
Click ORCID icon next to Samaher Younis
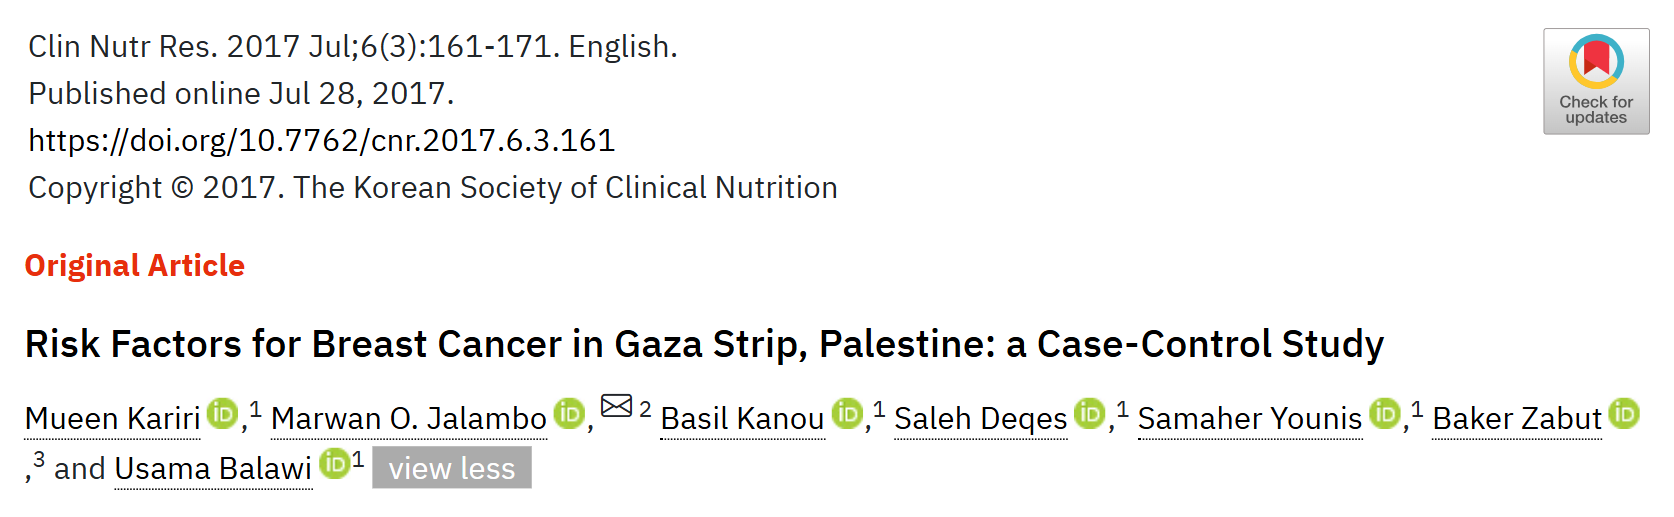pyautogui.click(x=1384, y=413)
